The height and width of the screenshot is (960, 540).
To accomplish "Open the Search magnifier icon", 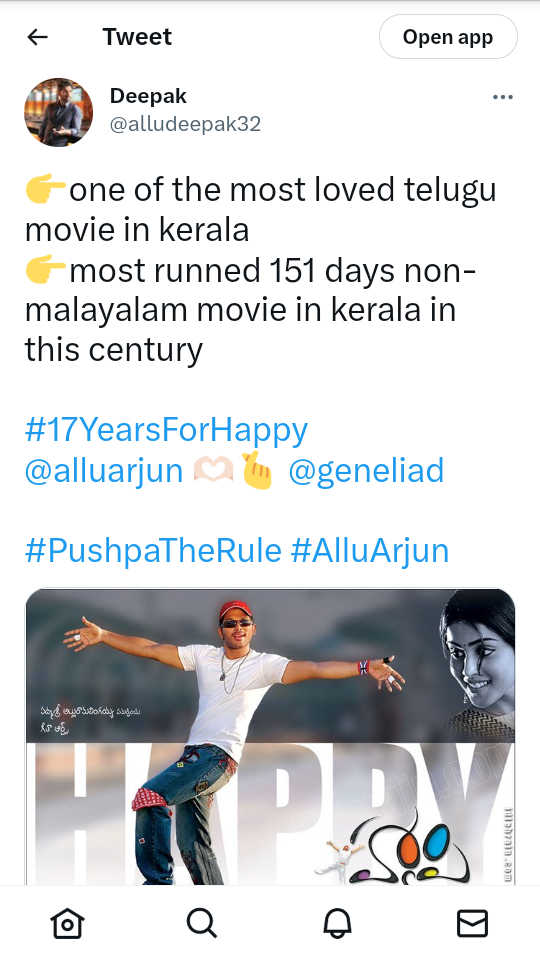I will click(202, 923).
